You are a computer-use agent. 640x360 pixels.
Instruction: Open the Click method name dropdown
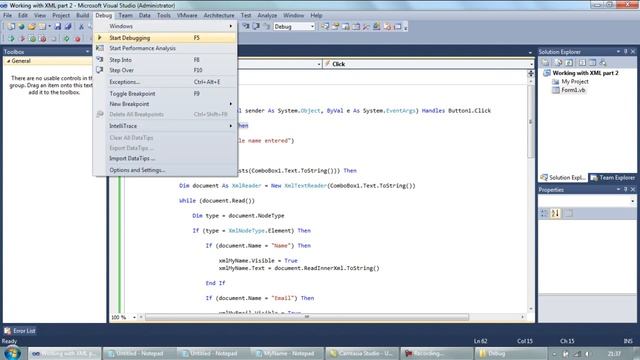click(x=531, y=64)
